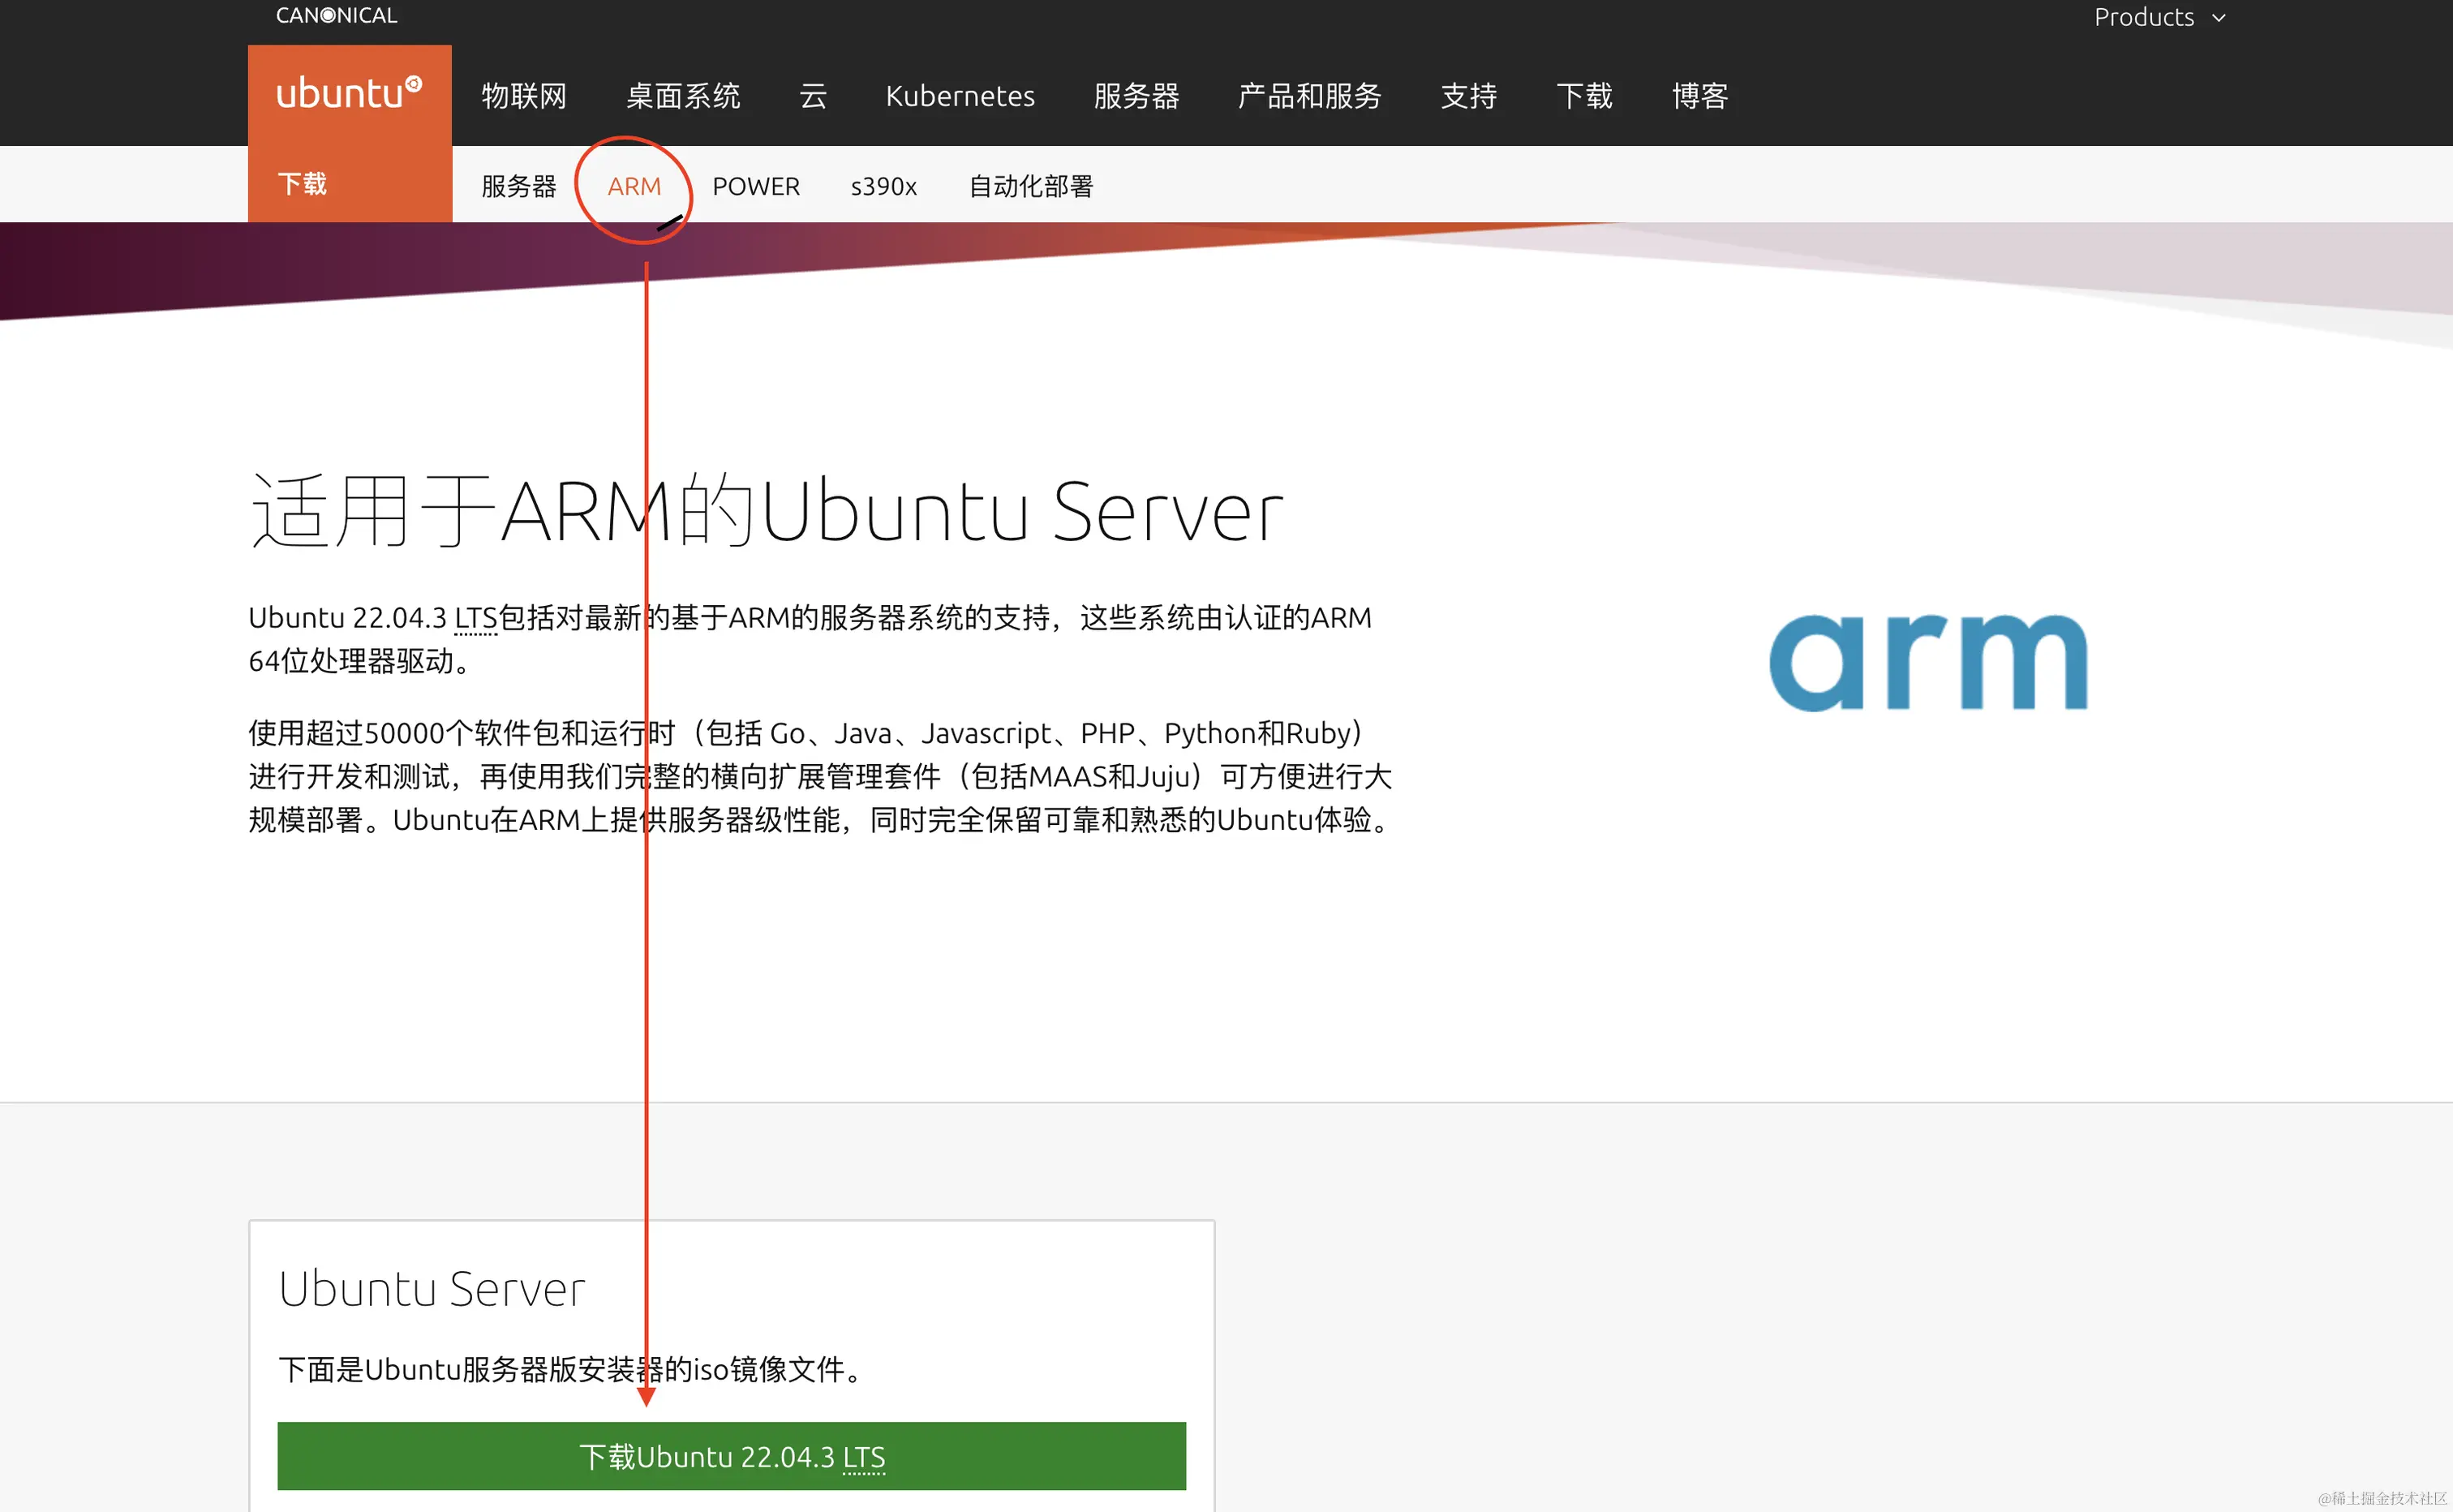Switch to the POWER sub-navigation tab
The height and width of the screenshot is (1512, 2453).
(756, 186)
